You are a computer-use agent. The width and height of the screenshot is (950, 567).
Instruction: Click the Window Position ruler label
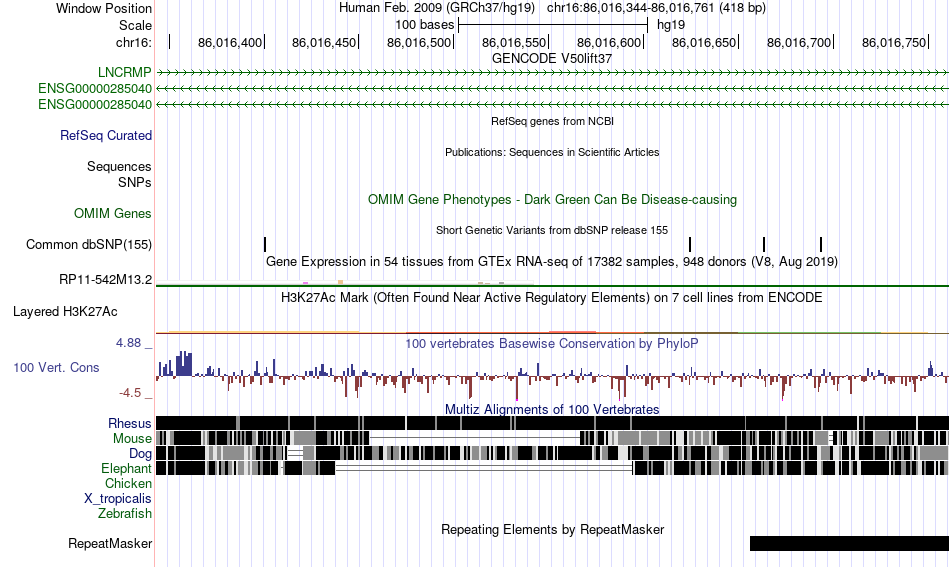tap(104, 8)
